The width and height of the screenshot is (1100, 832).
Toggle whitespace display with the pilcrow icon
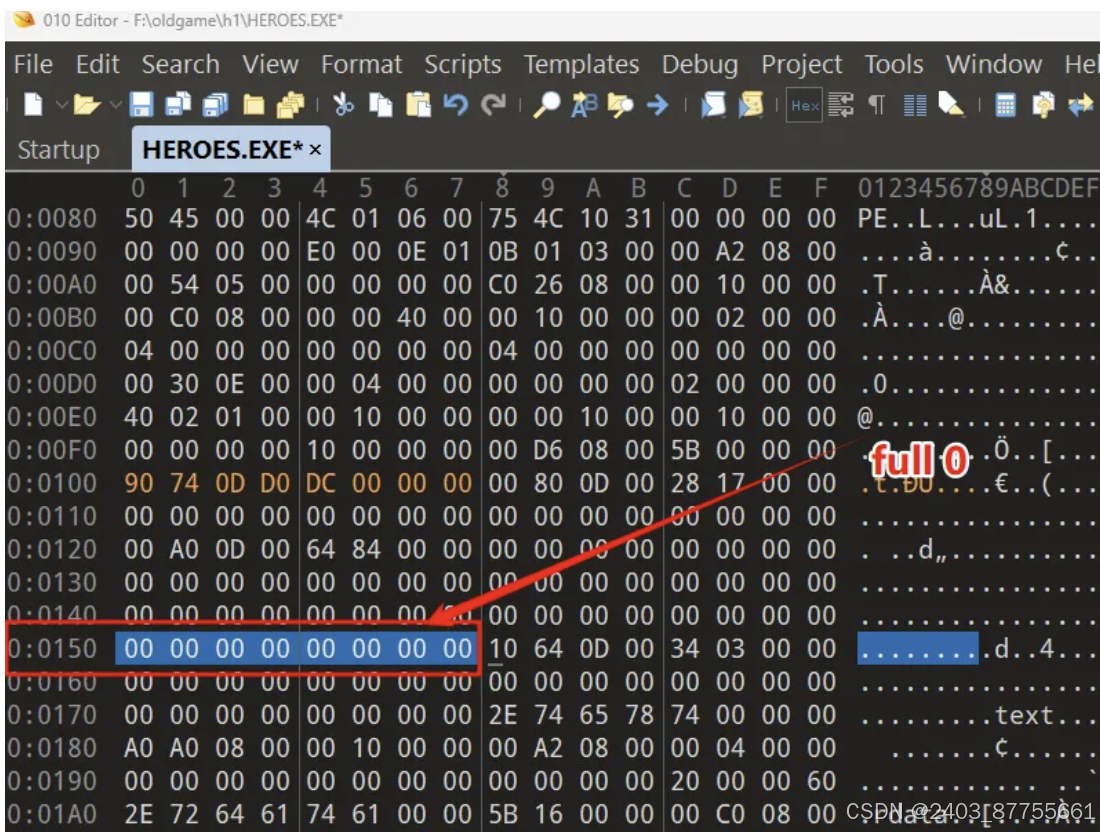877,105
